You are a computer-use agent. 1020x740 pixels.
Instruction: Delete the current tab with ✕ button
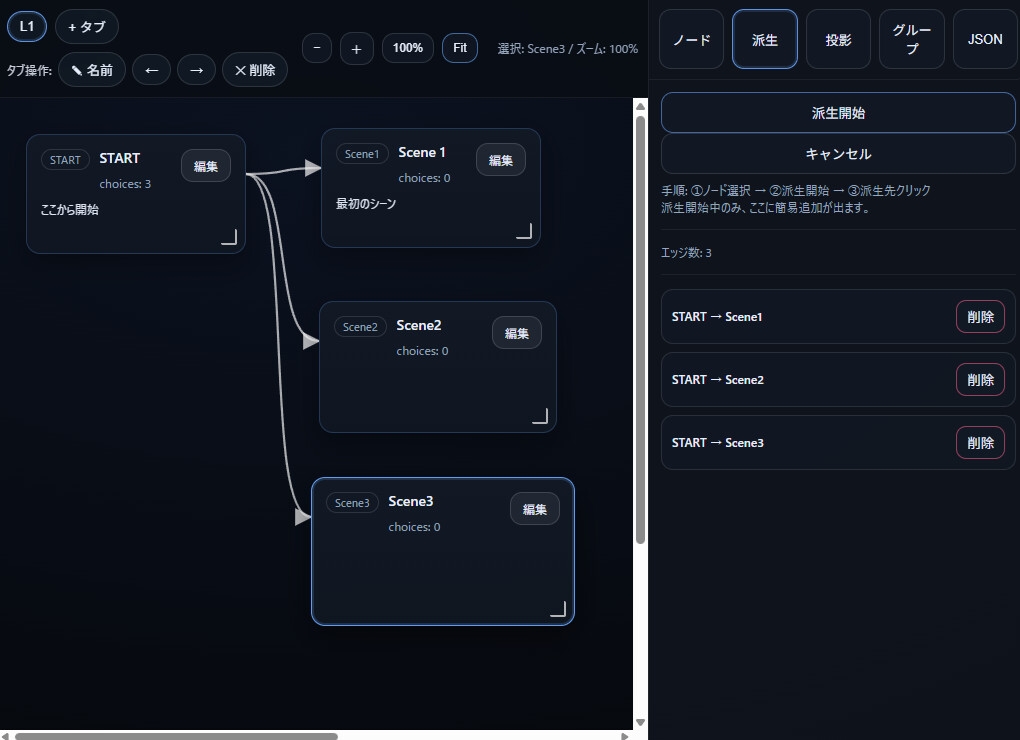[254, 70]
